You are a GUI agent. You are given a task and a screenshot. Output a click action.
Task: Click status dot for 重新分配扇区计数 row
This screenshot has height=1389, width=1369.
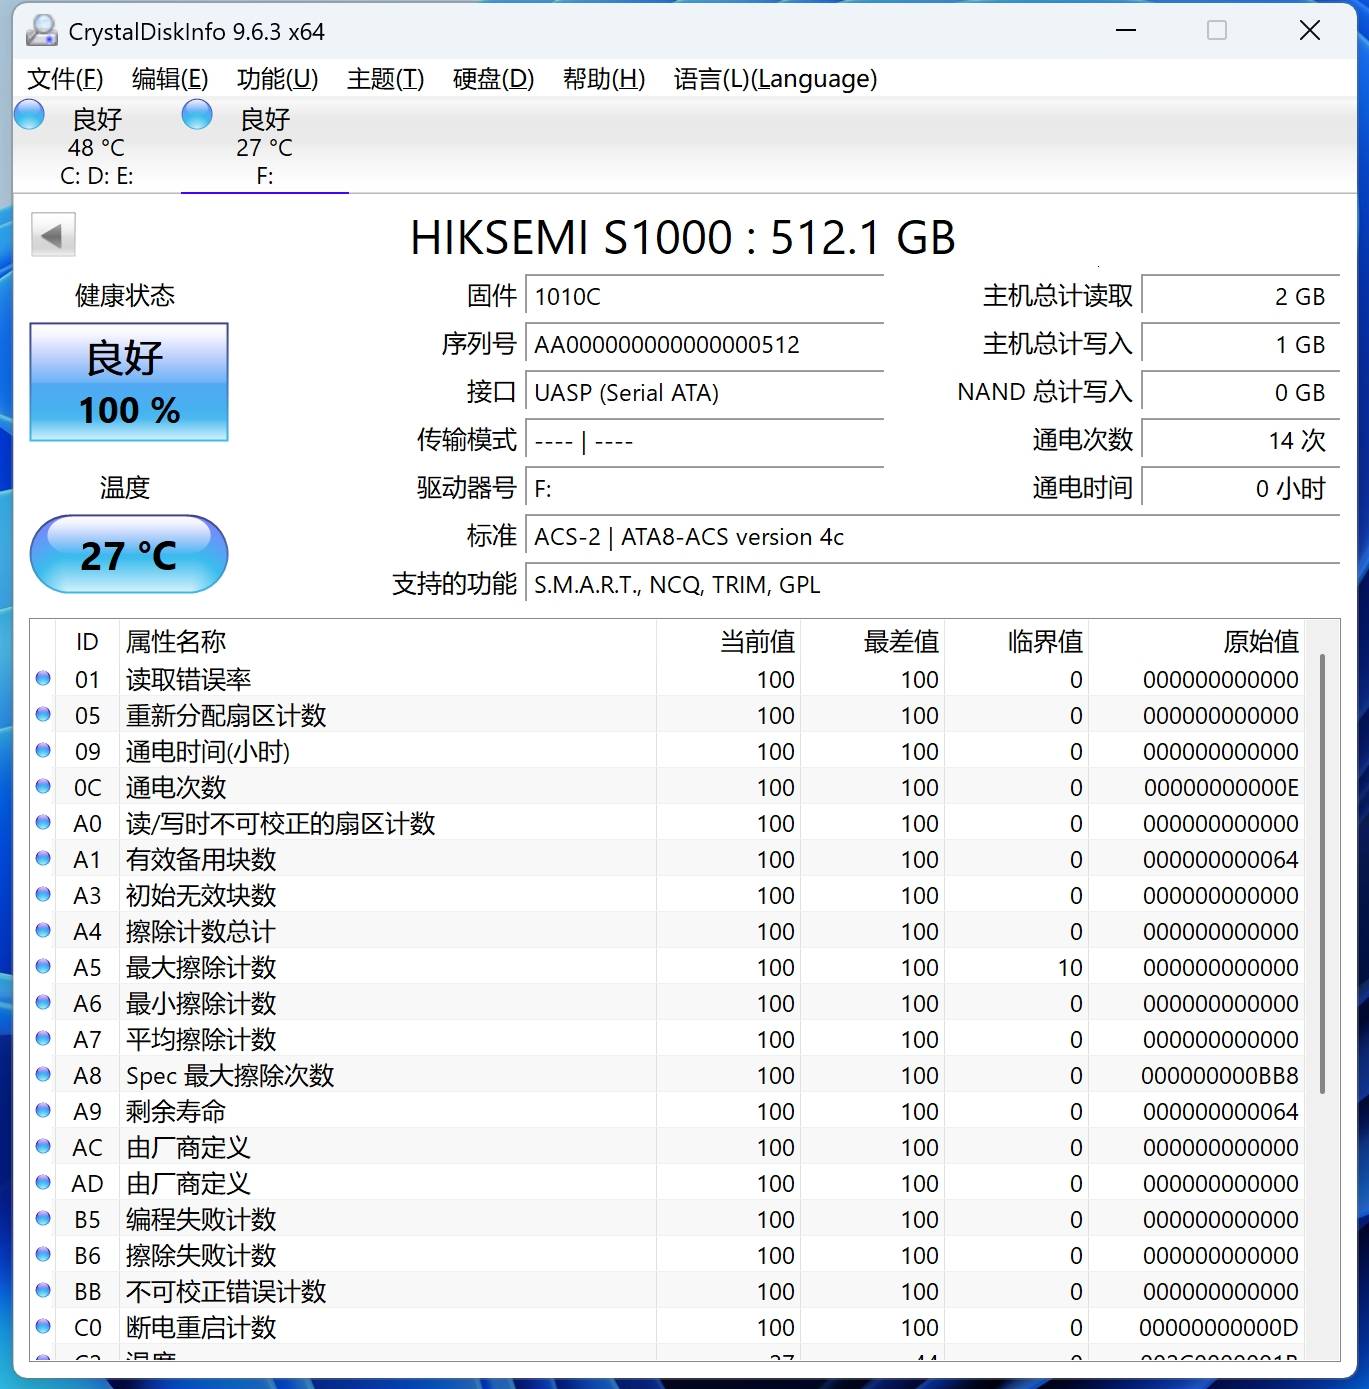coord(43,714)
